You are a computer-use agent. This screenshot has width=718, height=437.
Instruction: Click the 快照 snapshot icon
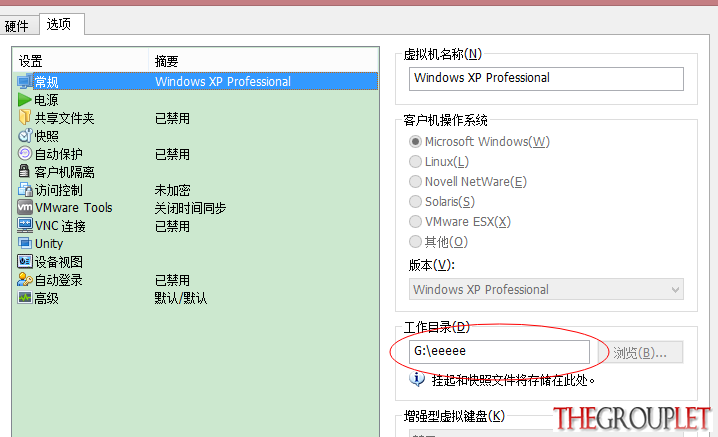[x=25, y=136]
